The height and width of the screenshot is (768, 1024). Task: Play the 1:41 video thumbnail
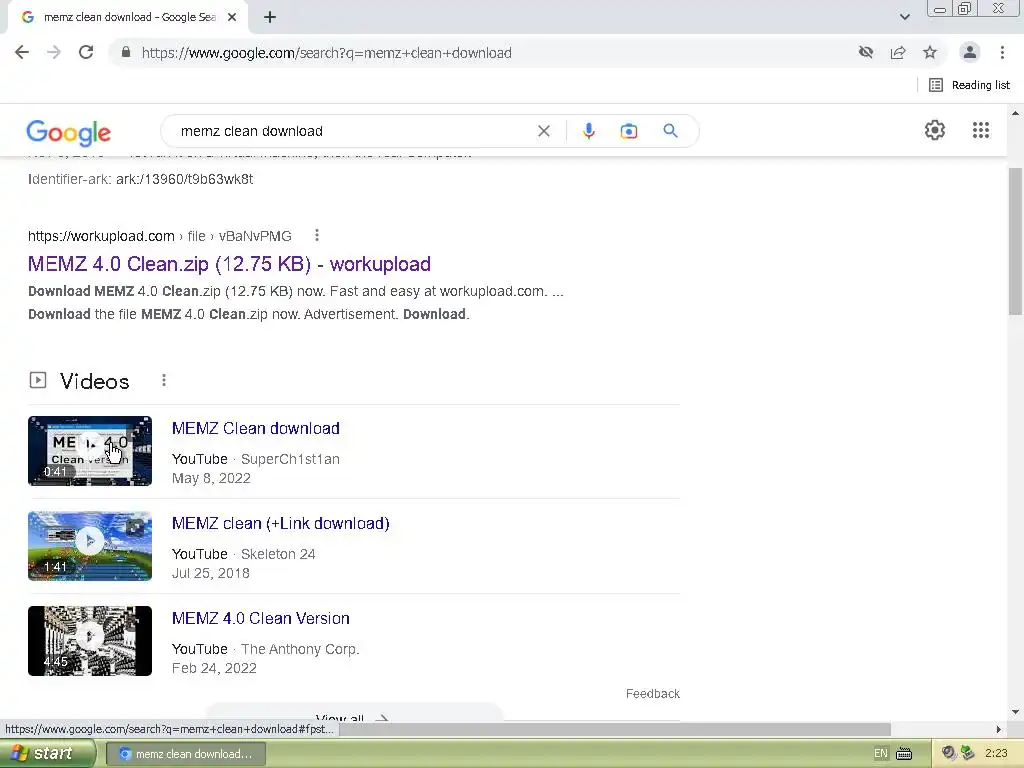pyautogui.click(x=90, y=546)
